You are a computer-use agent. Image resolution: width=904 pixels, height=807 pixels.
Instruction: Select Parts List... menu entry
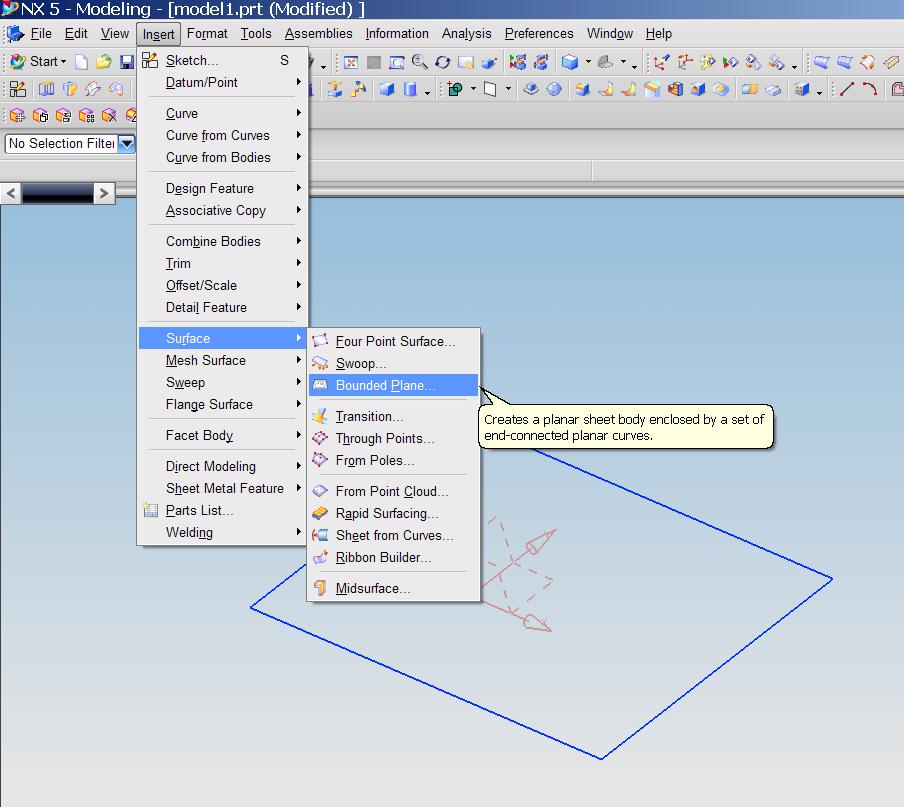[222, 511]
